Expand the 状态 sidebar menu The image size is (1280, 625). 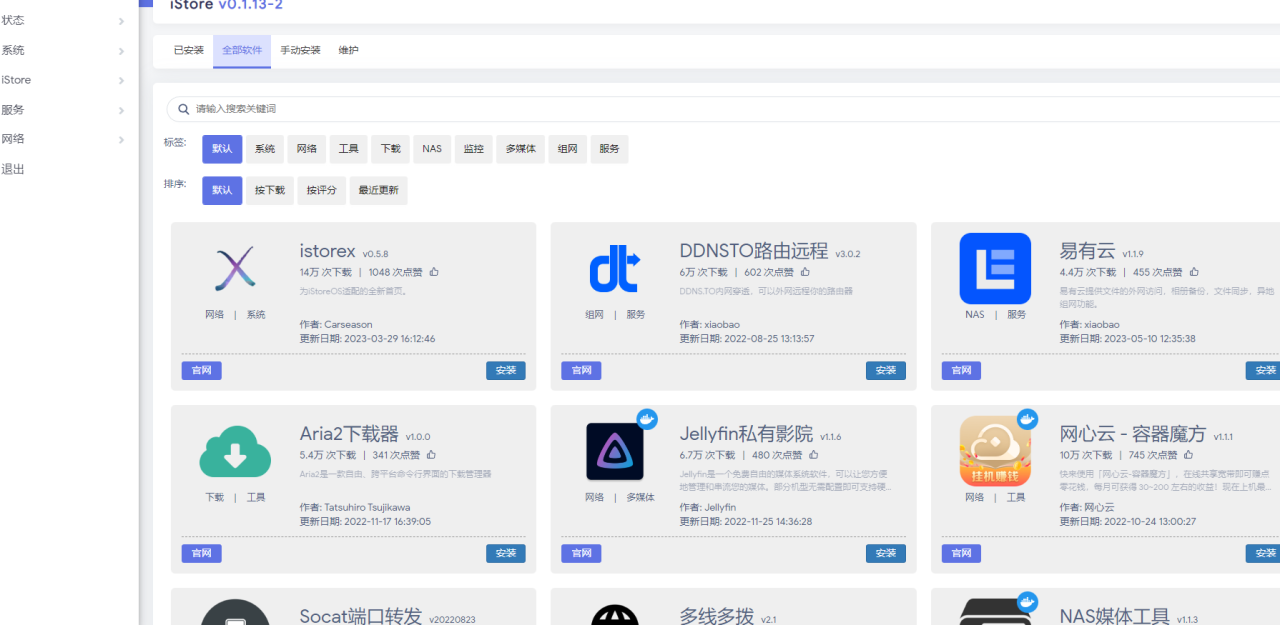point(65,21)
